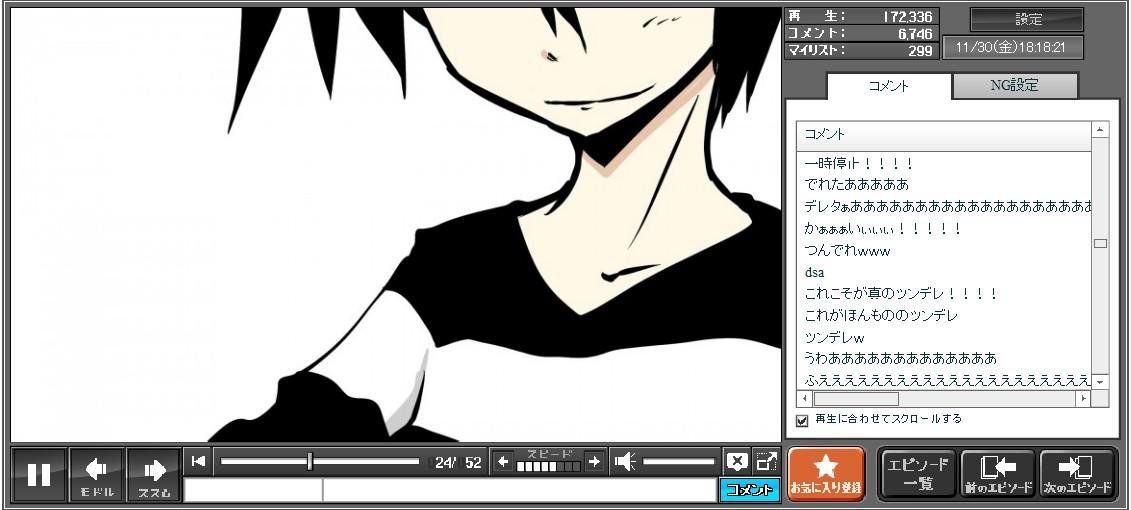Image resolution: width=1131 pixels, height=510 pixels.
Task: Mute audio using the speaker icon
Action: pos(625,461)
